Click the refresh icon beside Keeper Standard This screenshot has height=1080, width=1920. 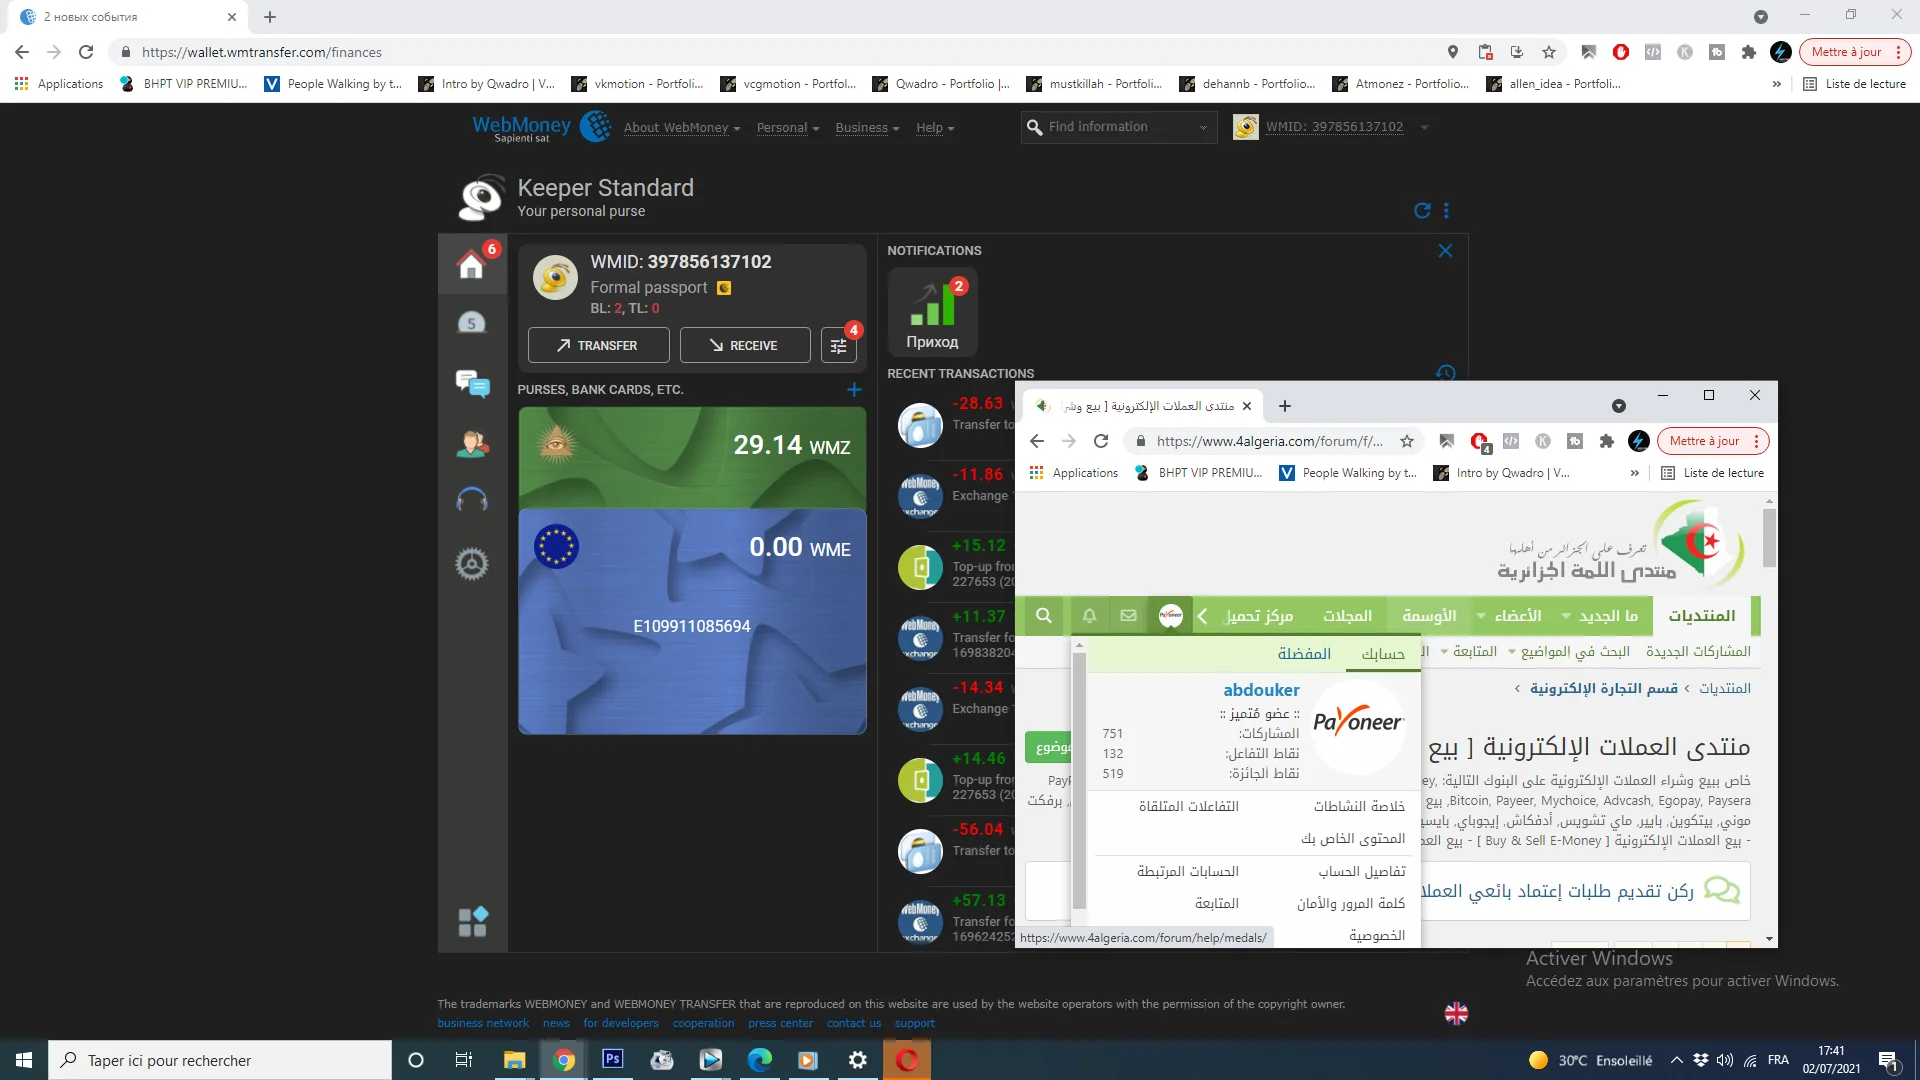coord(1422,210)
